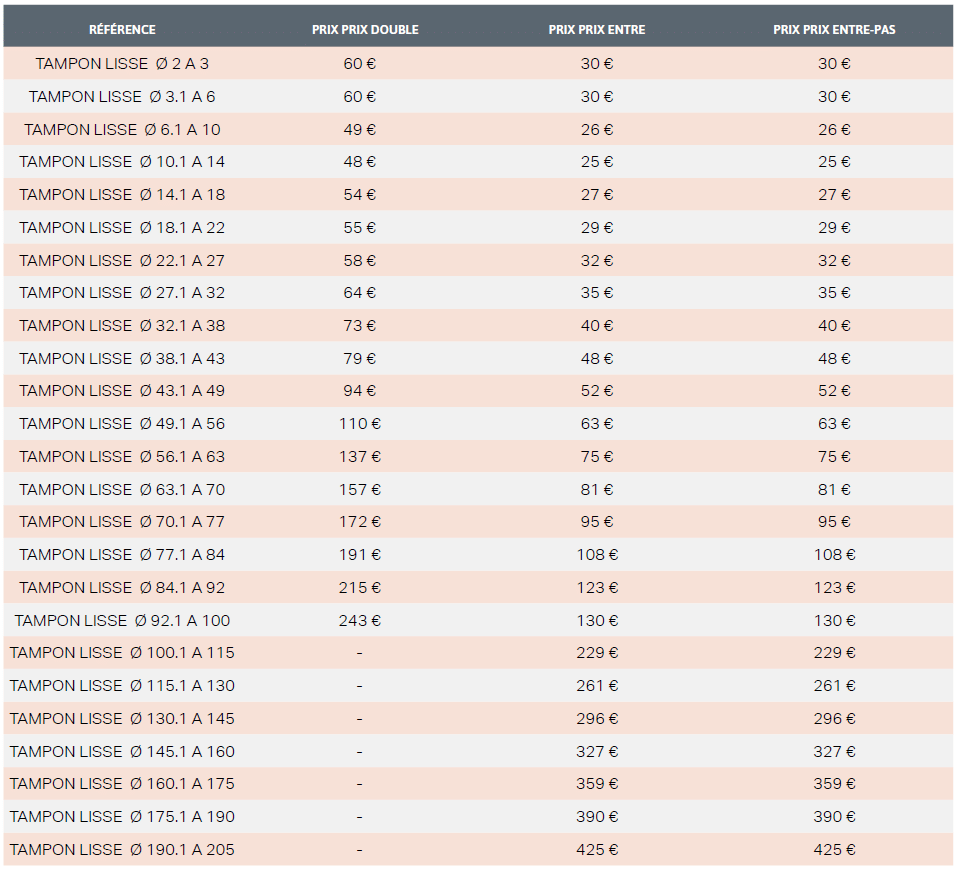Click the 191 € double price cell

(360, 555)
